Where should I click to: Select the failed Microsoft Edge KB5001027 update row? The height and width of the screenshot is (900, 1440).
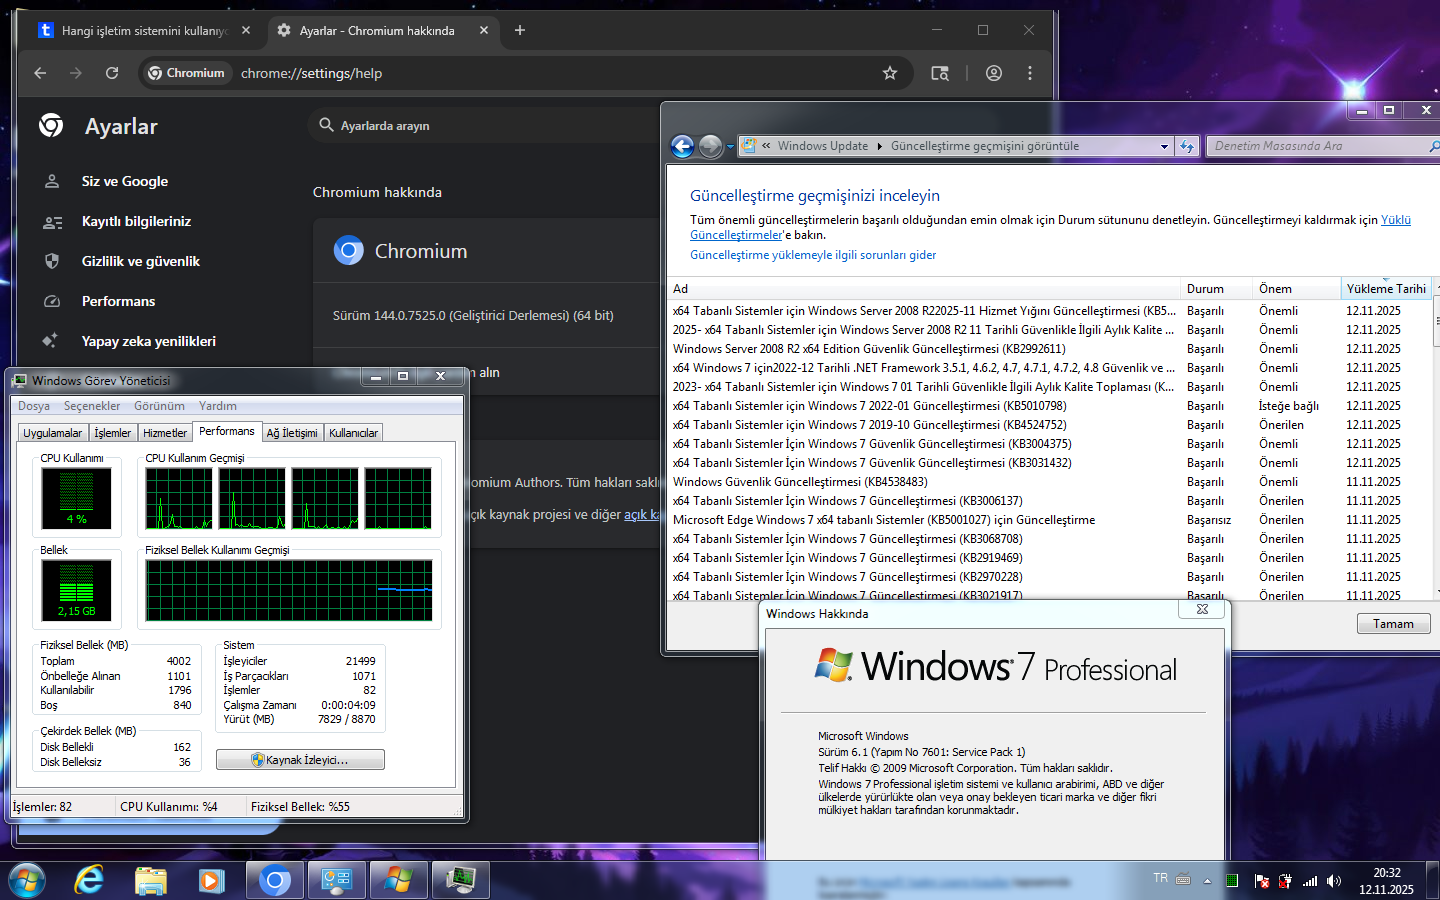1050,520
